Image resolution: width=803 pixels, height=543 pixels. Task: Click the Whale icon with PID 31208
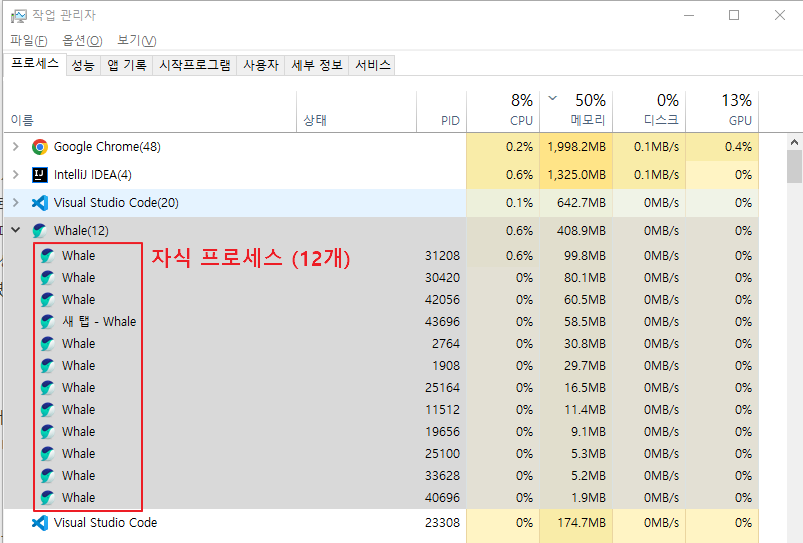coord(47,256)
